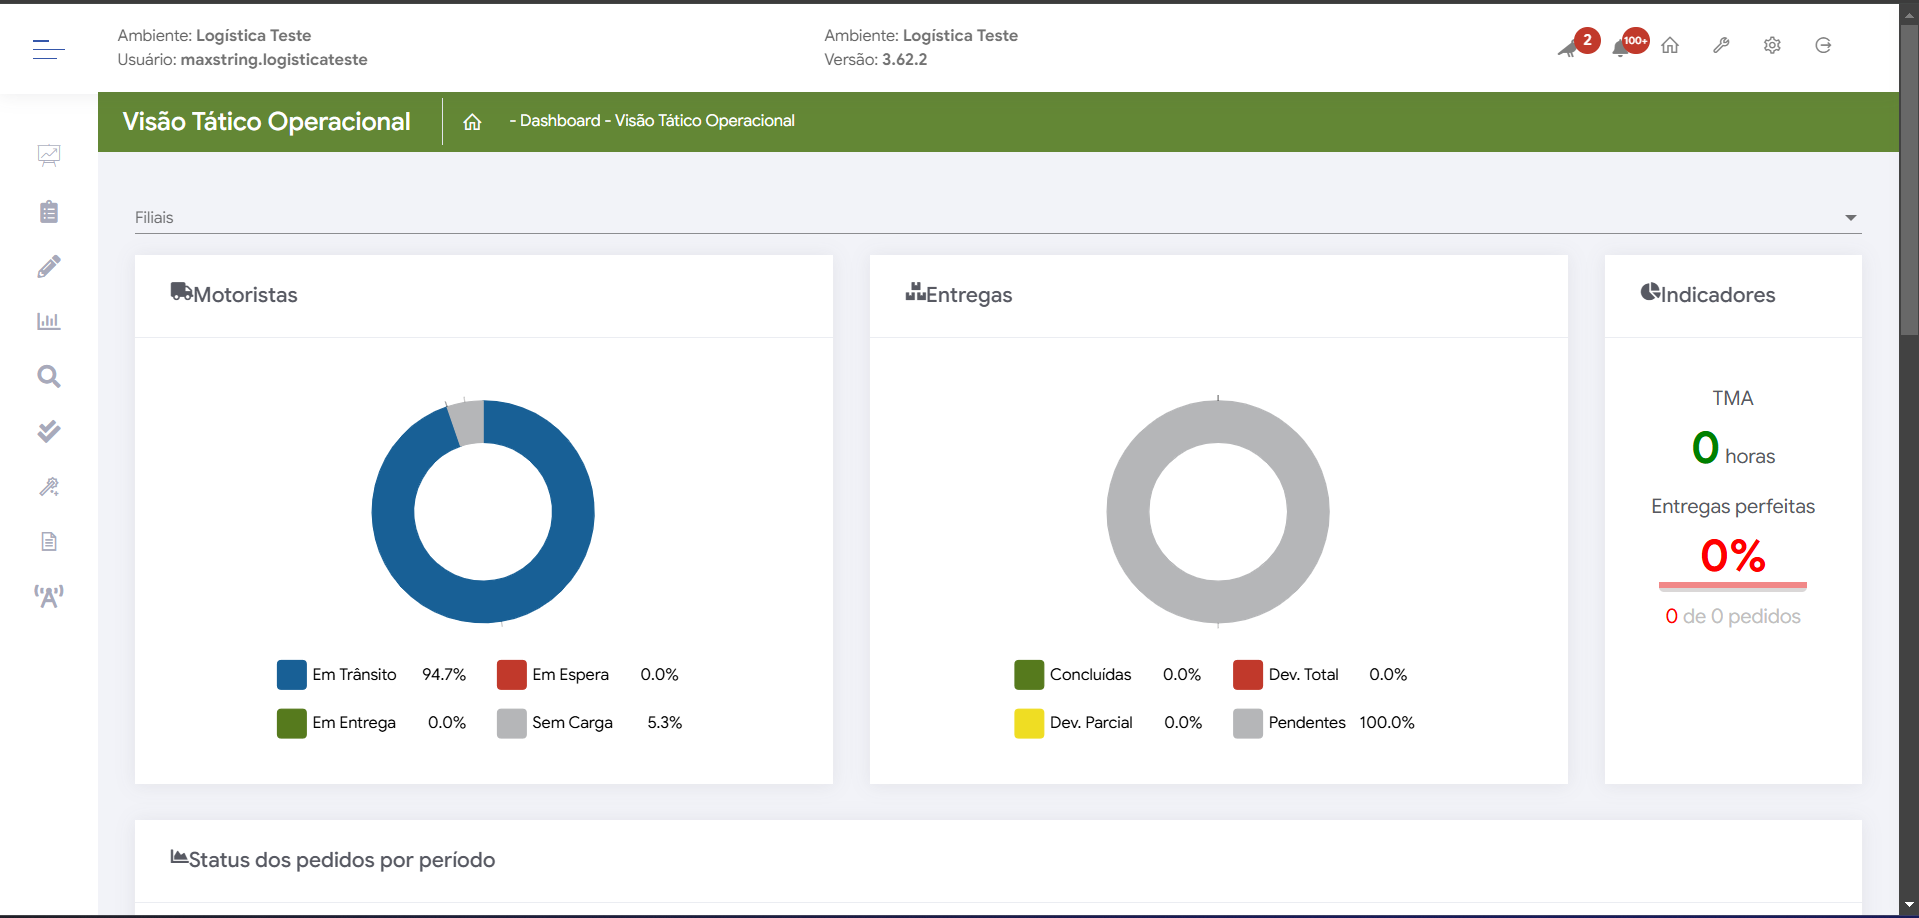Click the page scrollbar down arrow
This screenshot has height=918, width=1919.
pyautogui.click(x=1909, y=905)
